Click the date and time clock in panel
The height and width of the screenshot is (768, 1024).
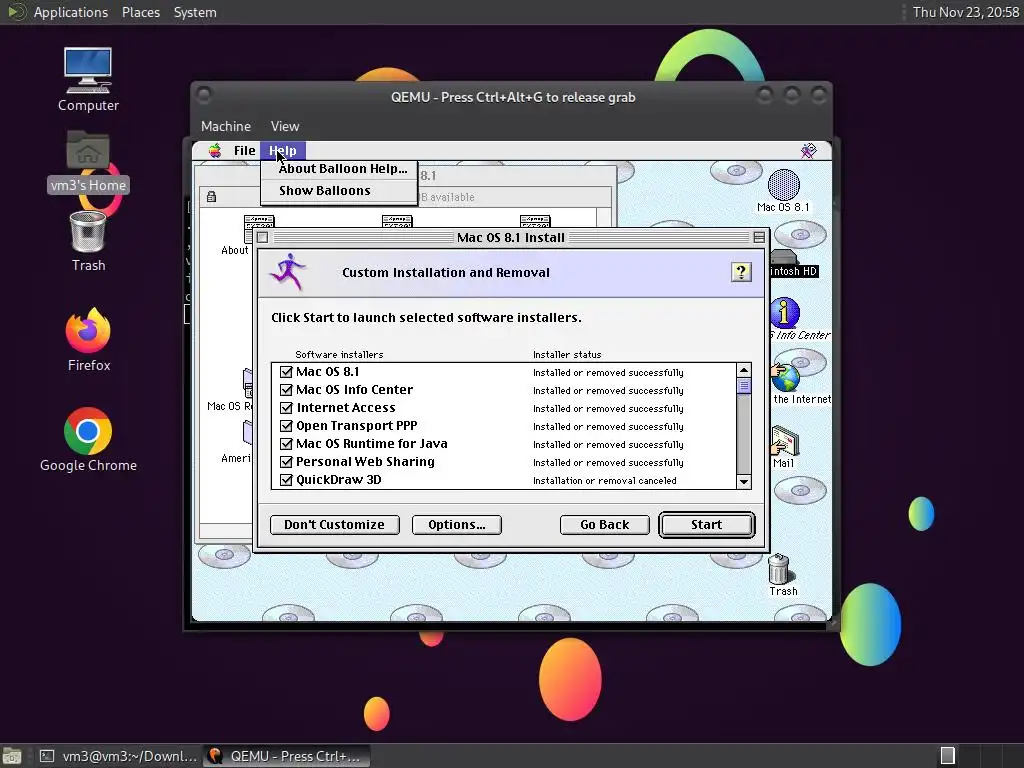click(965, 12)
